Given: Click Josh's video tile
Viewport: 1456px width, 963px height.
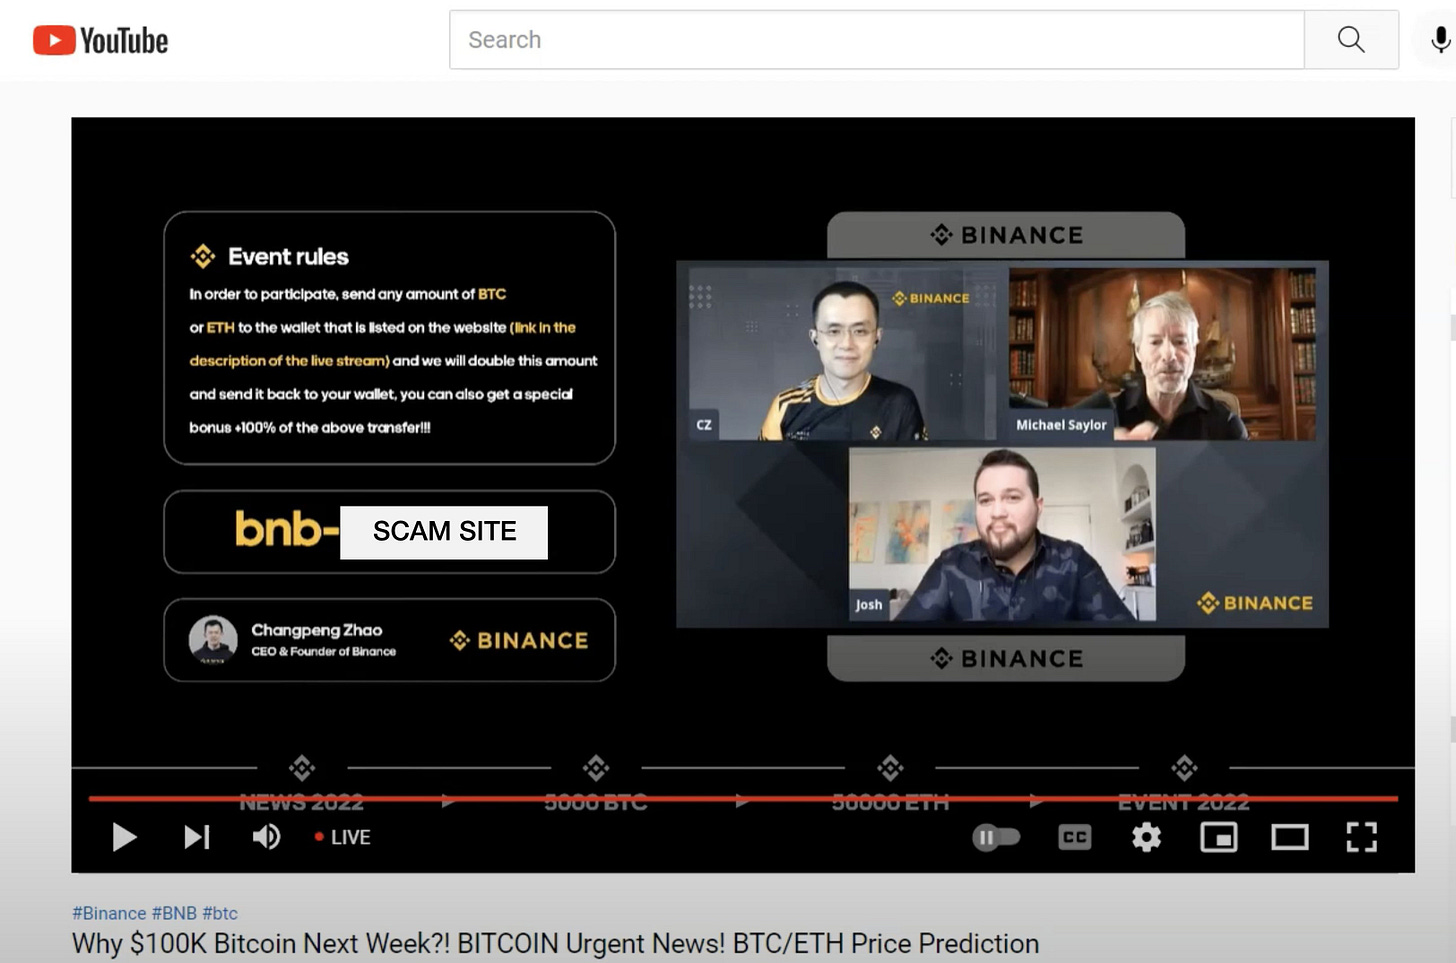Looking at the screenshot, I should pyautogui.click(x=1002, y=534).
